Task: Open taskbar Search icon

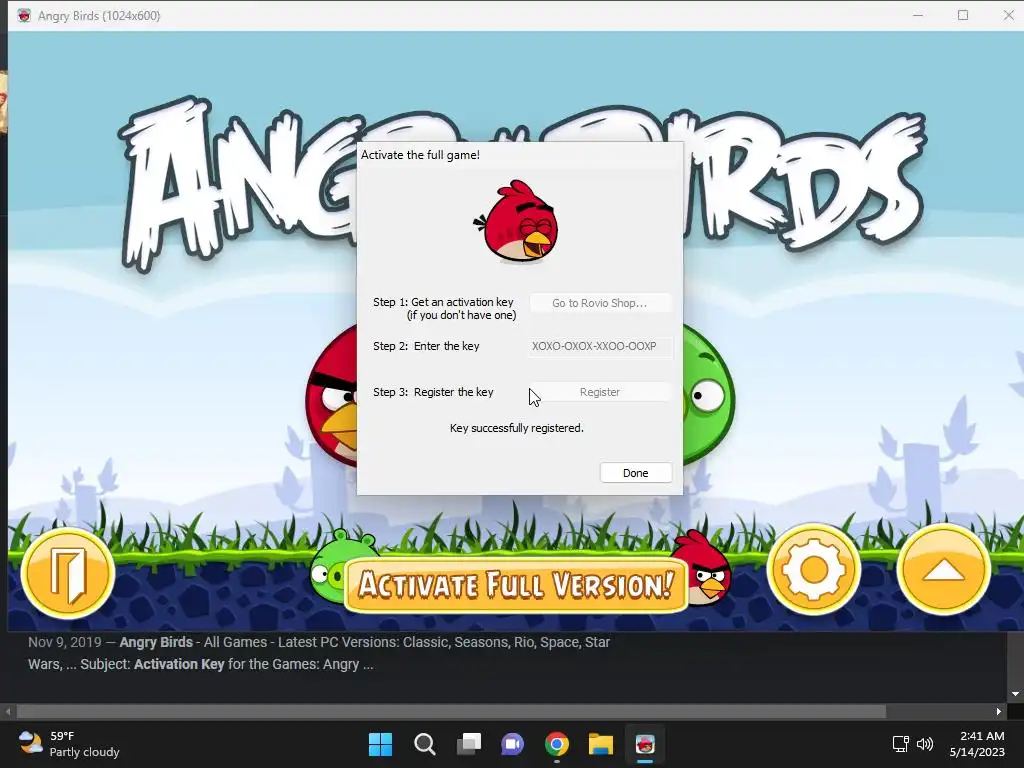Action: [424, 744]
